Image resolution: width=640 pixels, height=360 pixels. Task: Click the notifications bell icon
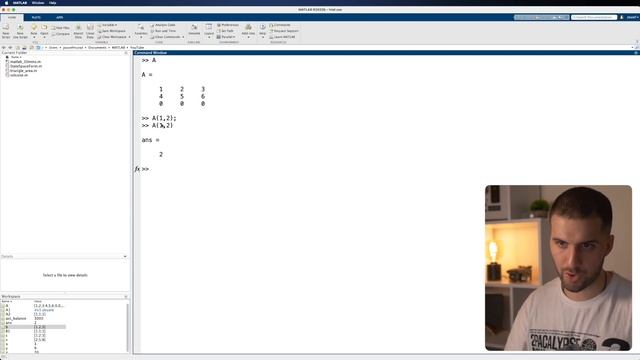[622, 17]
